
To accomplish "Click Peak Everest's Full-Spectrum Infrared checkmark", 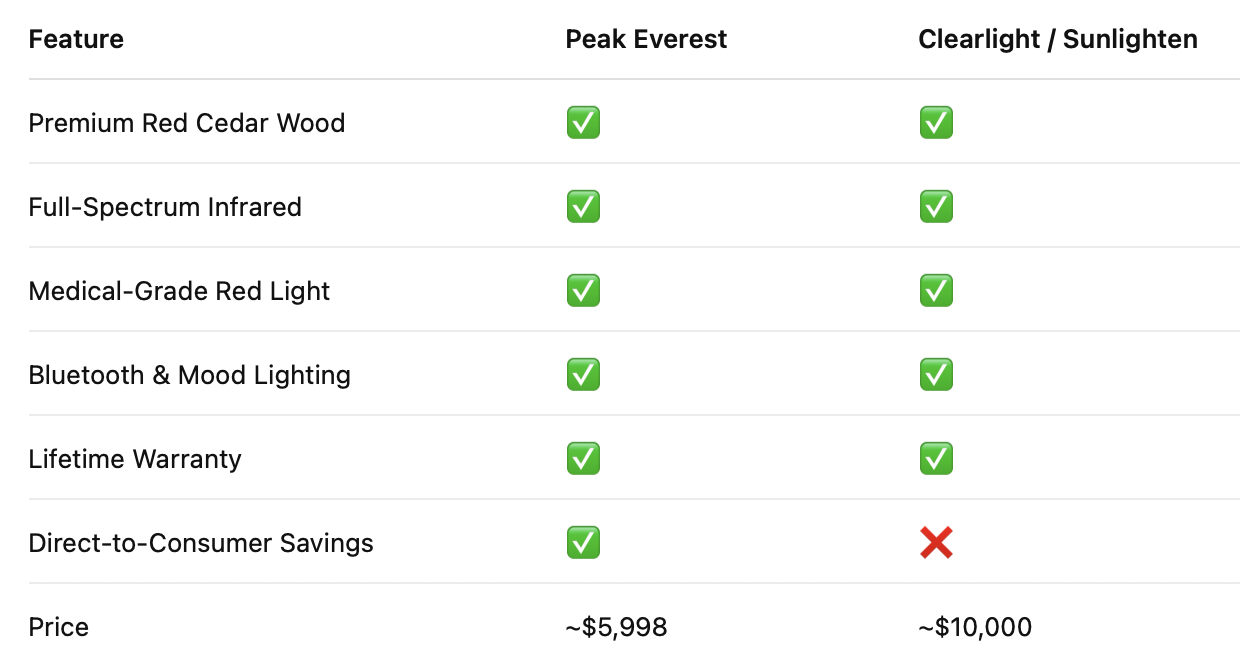I will pyautogui.click(x=583, y=207).
